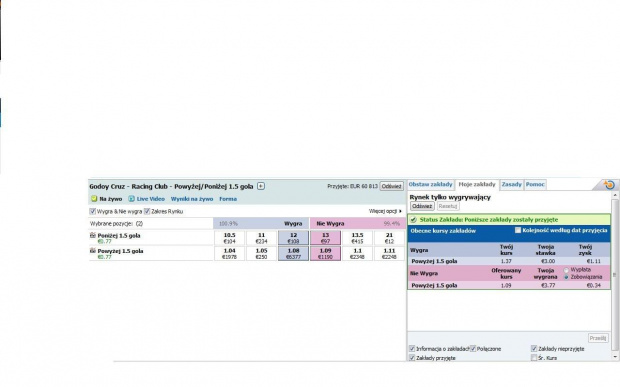
Task: Enable Kolejność według dat przyjęcia checkbox
Action: pos(518,230)
